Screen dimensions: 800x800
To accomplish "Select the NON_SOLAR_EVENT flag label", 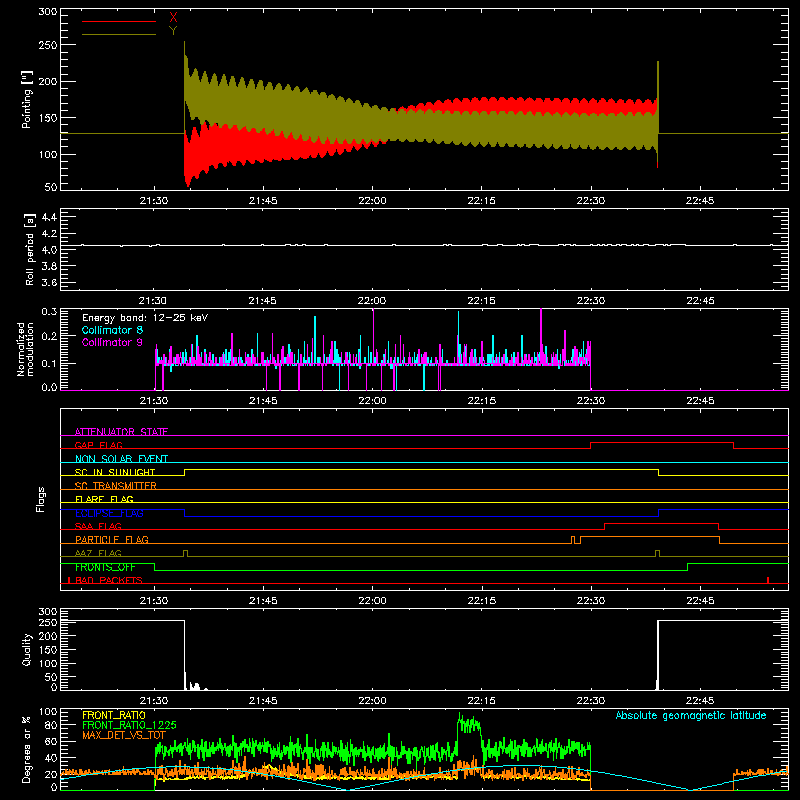I will click(x=121, y=459).
